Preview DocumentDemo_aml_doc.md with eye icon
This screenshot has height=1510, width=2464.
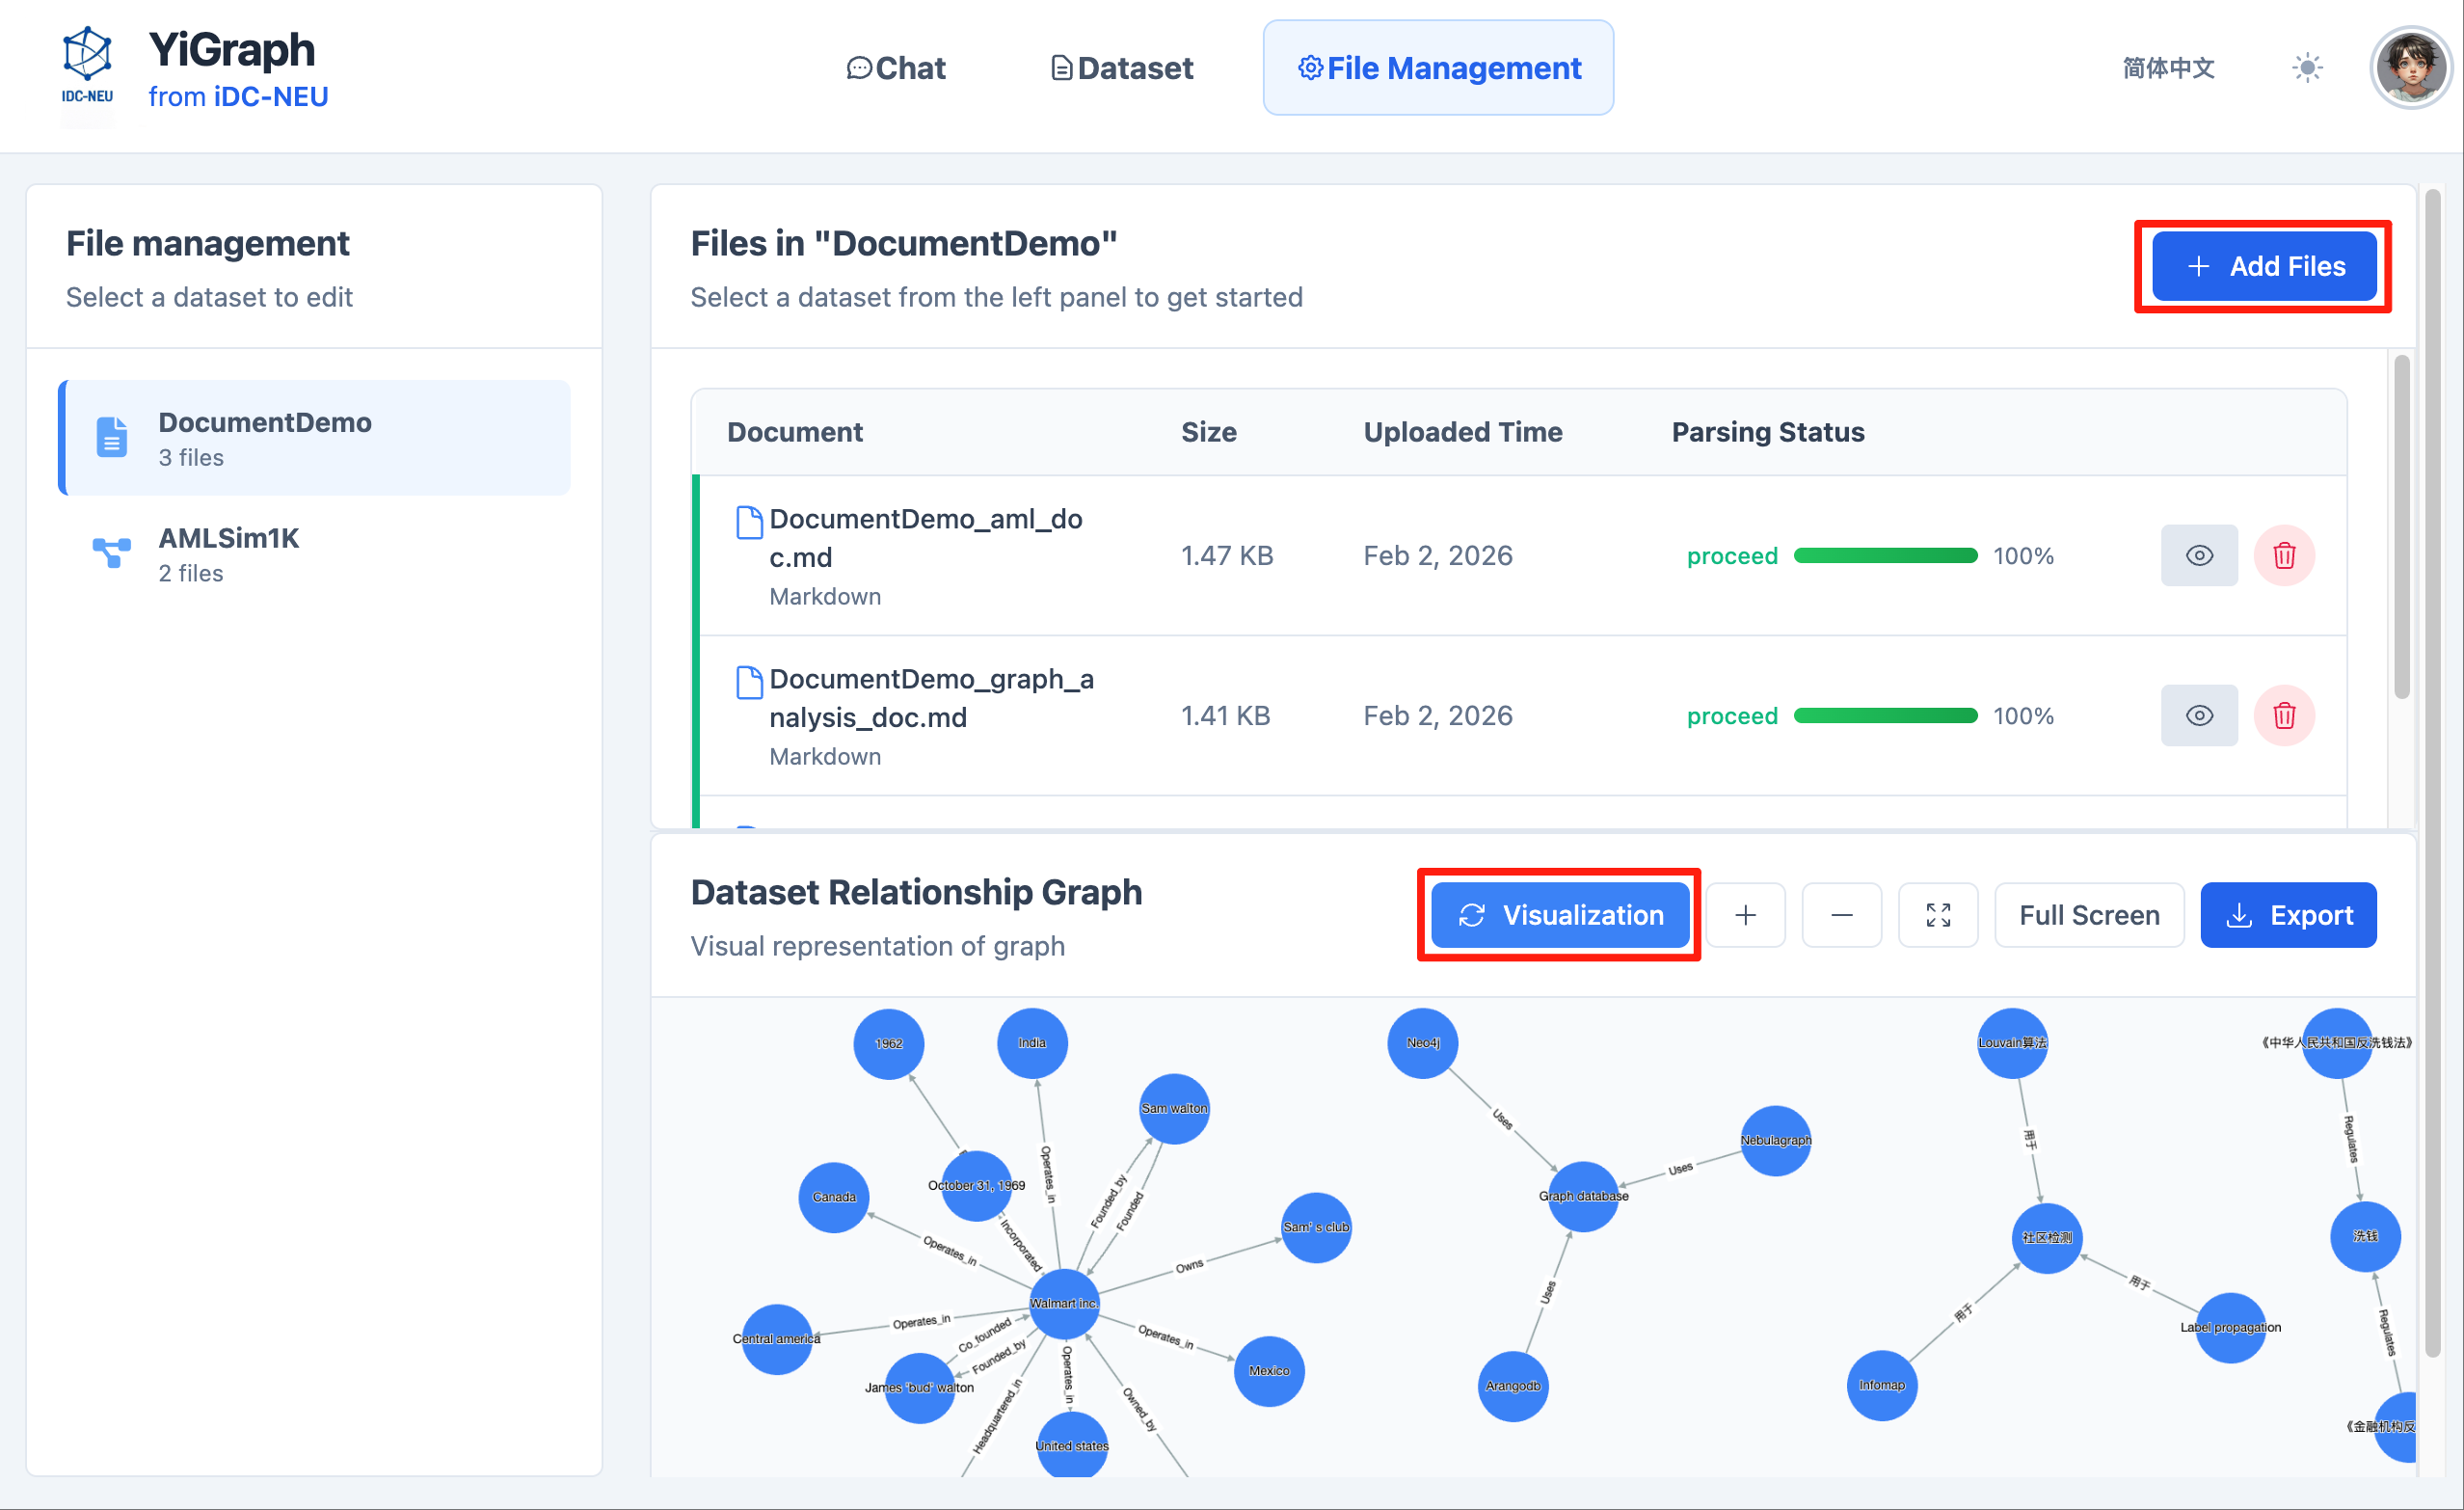2199,555
